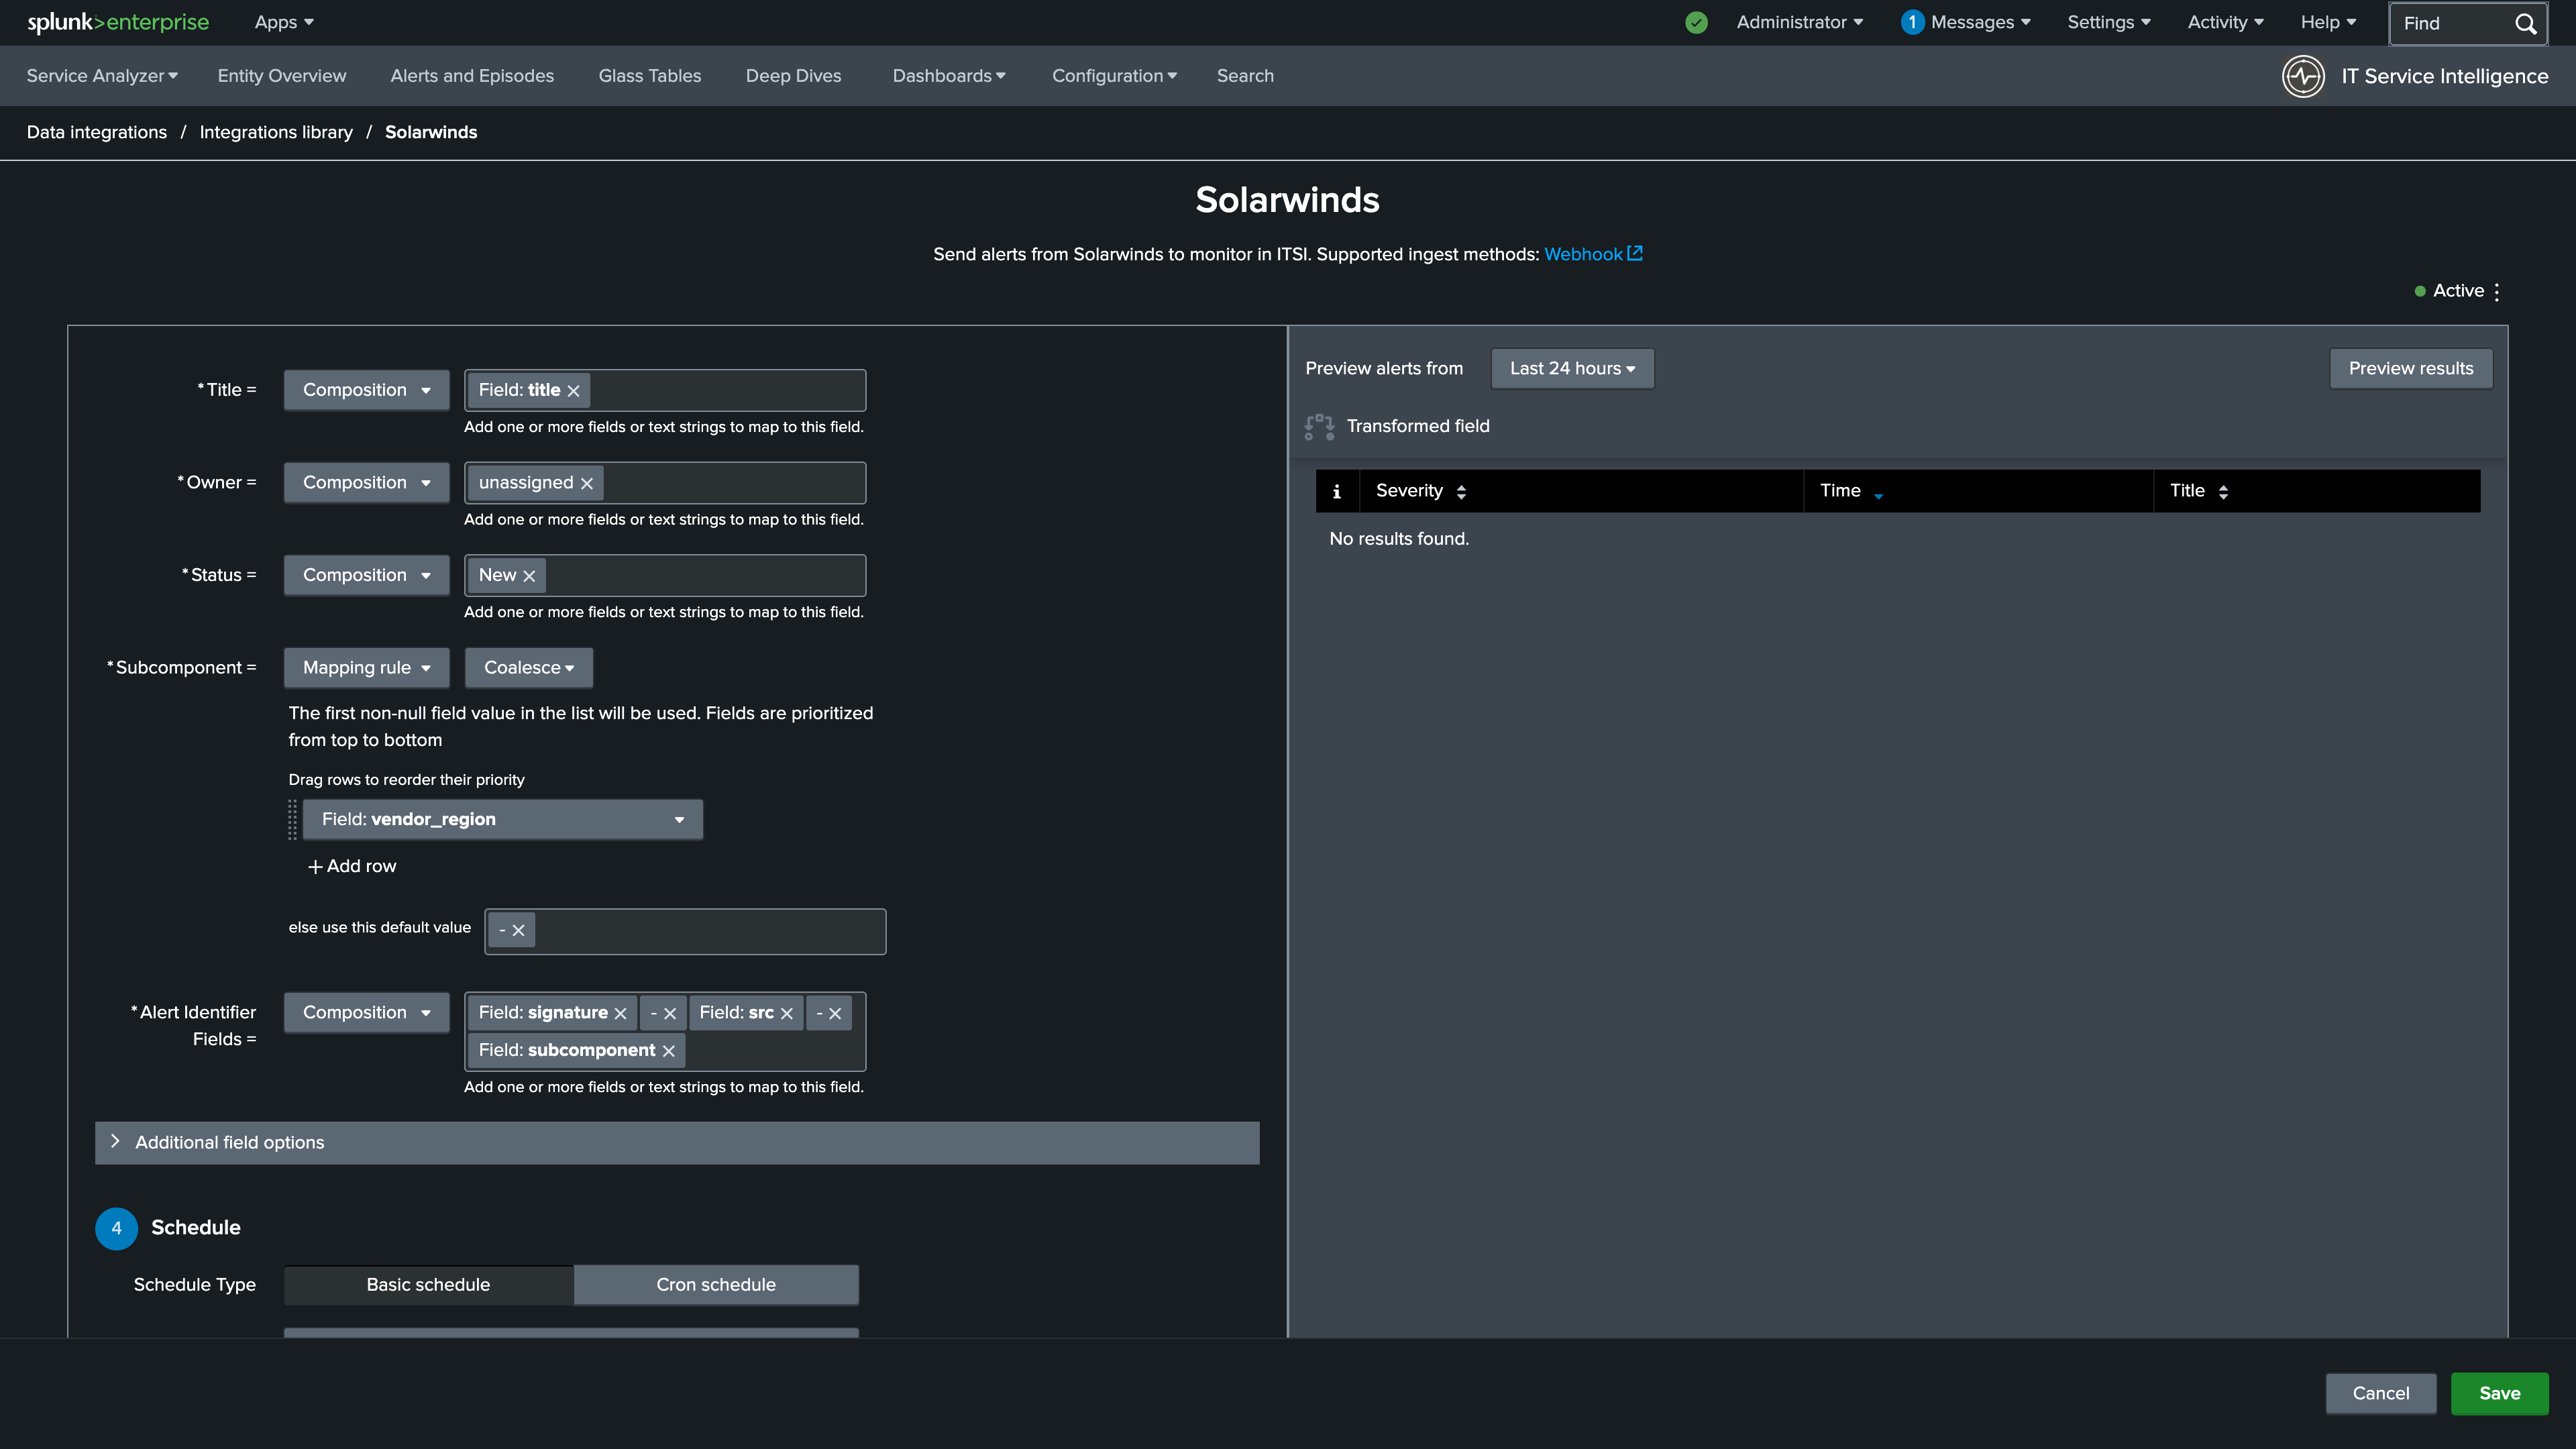
Task: Click the Preview results button
Action: [2411, 369]
